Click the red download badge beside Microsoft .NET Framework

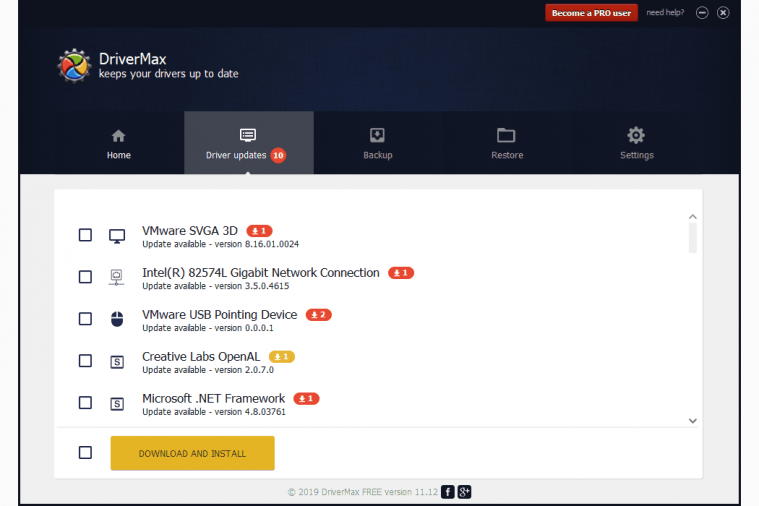[x=306, y=399]
